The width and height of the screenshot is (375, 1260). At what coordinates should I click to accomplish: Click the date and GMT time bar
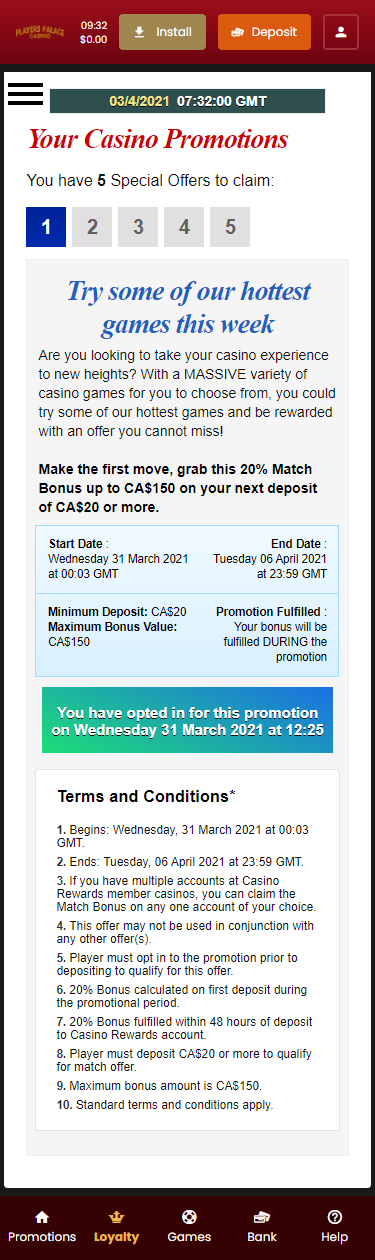(x=187, y=101)
